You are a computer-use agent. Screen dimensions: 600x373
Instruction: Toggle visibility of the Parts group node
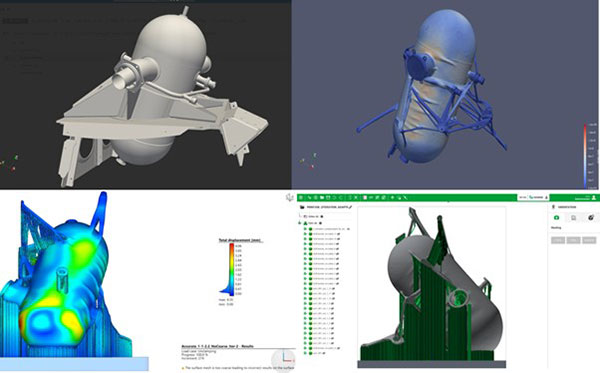point(320,223)
